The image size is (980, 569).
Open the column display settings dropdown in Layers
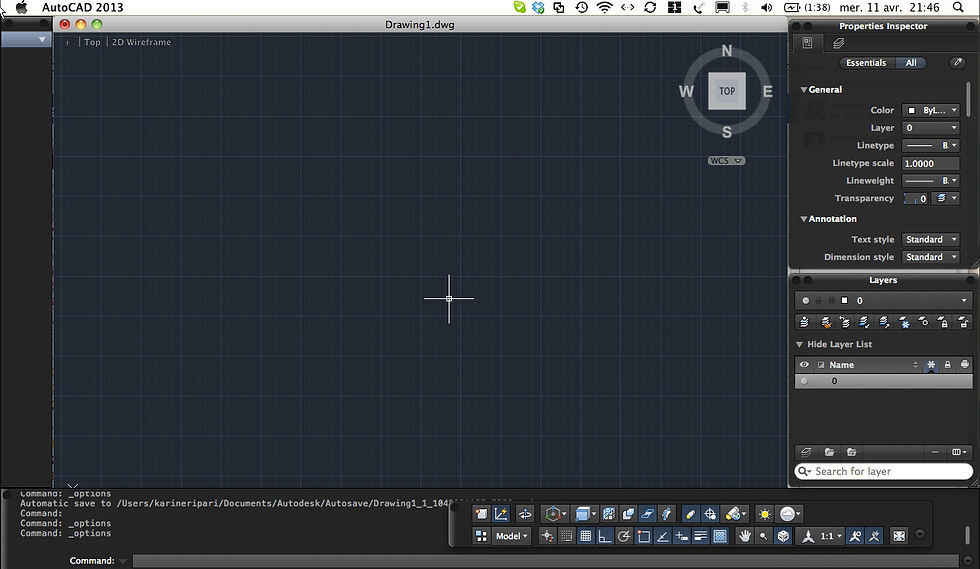tap(959, 452)
